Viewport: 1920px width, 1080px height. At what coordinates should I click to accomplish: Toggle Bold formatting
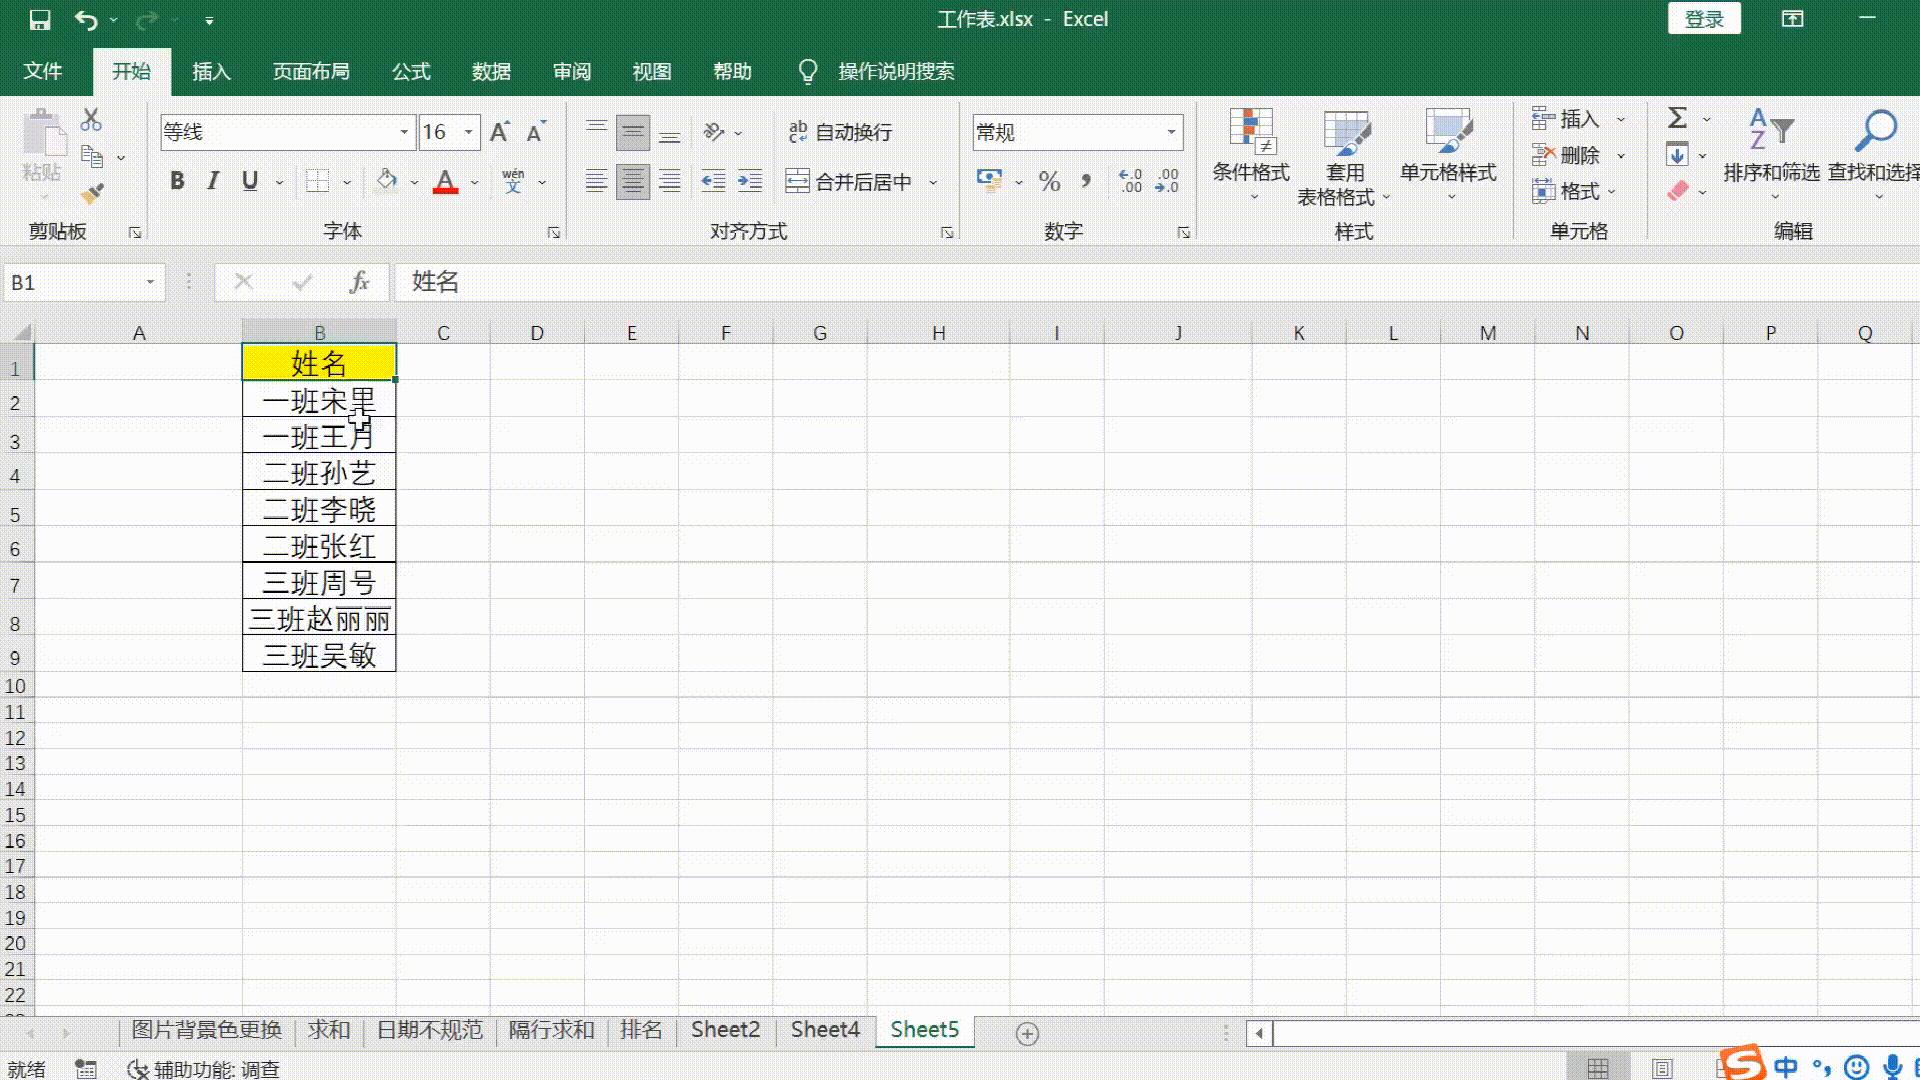click(x=177, y=182)
